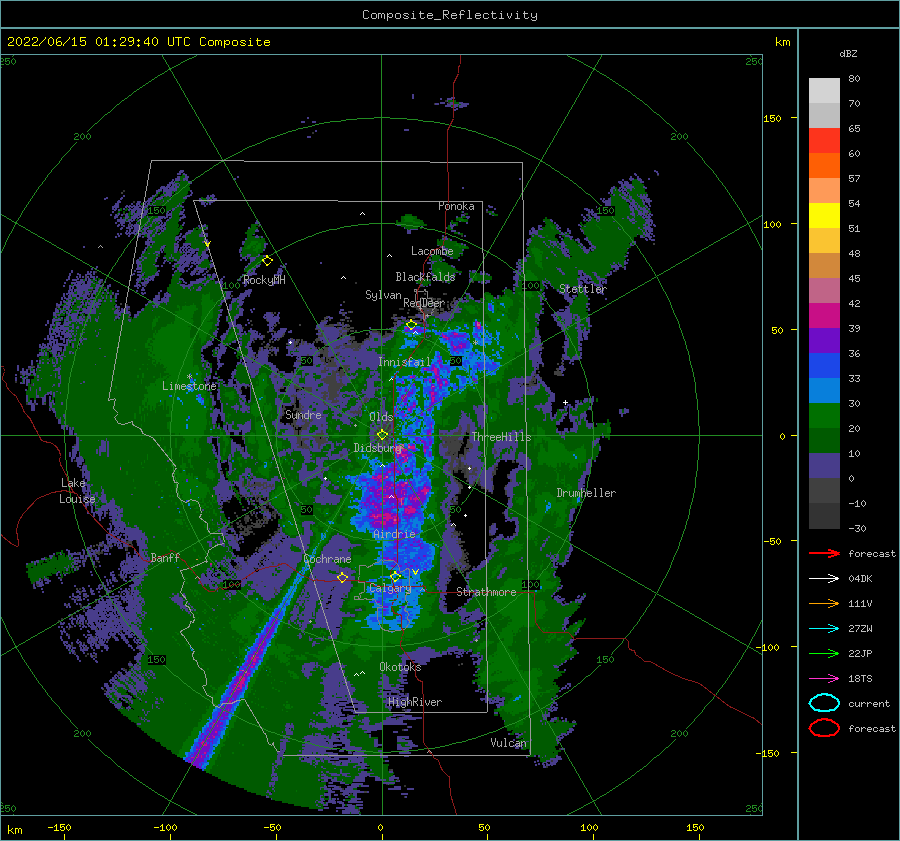Click the Vulcan town label
The image size is (900, 841).
pos(508,742)
